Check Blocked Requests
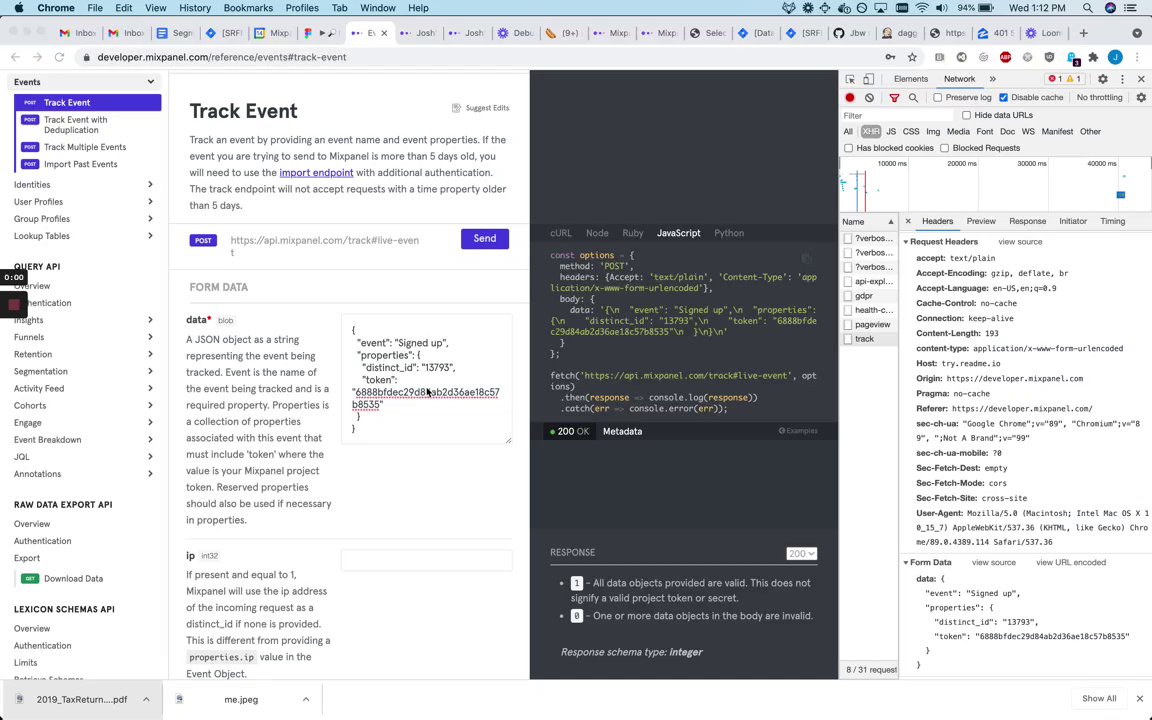 click(945, 148)
